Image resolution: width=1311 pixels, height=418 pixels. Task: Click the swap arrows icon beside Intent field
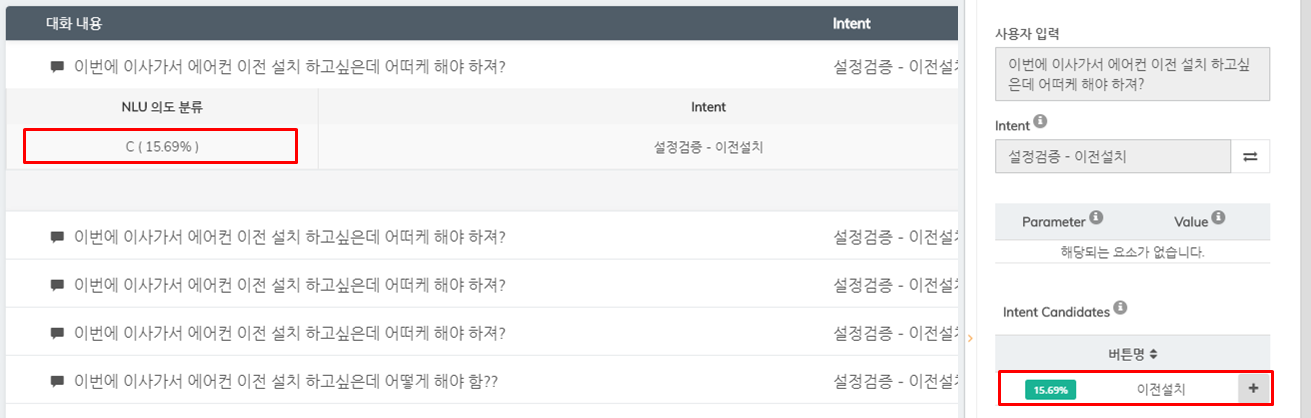point(1250,157)
